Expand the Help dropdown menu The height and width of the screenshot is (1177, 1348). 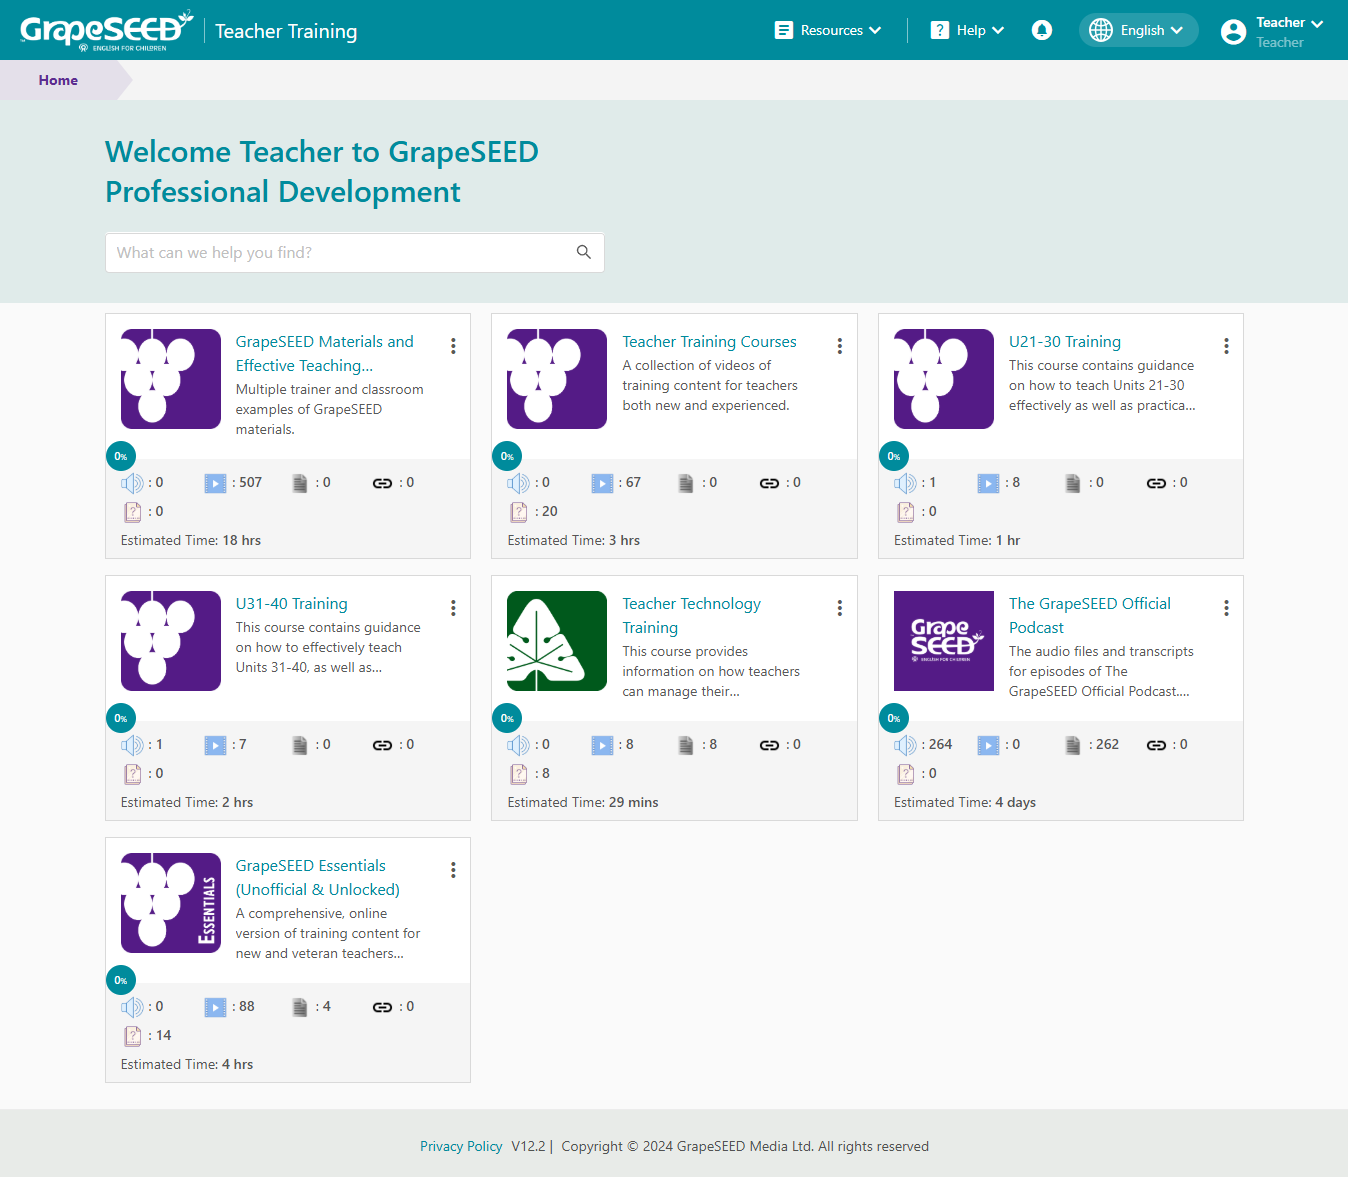click(967, 30)
